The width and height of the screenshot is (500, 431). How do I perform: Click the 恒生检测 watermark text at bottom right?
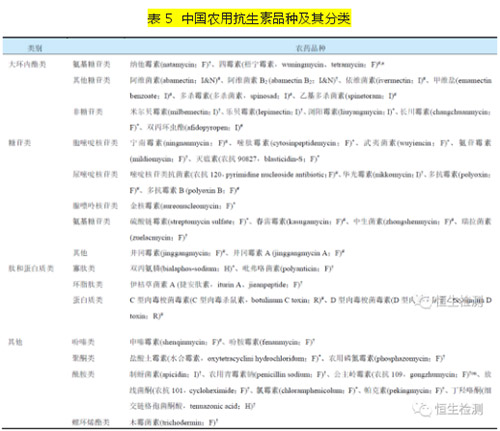(x=459, y=410)
